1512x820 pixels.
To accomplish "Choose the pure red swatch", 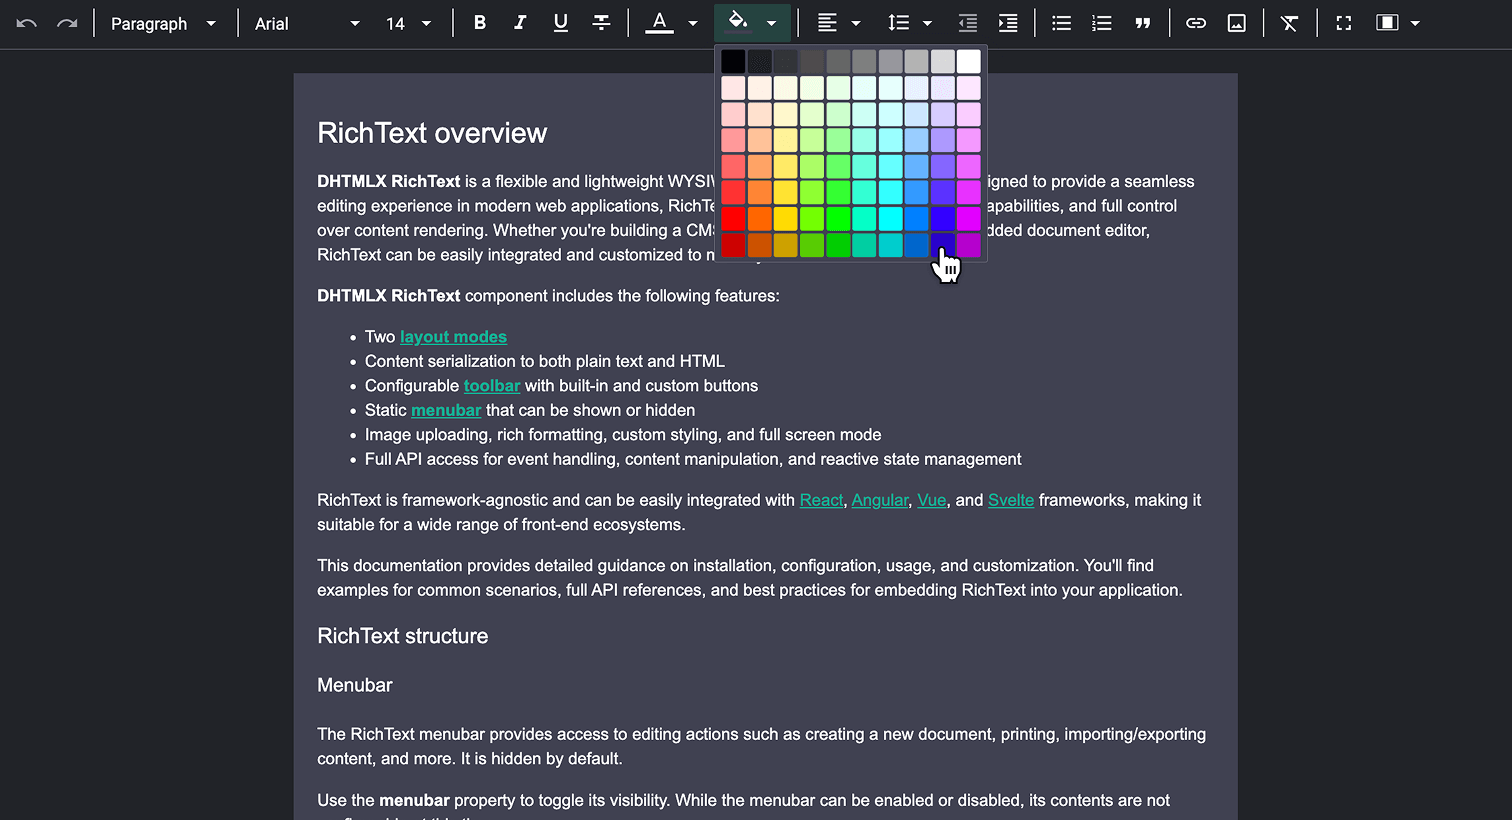I will (734, 219).
